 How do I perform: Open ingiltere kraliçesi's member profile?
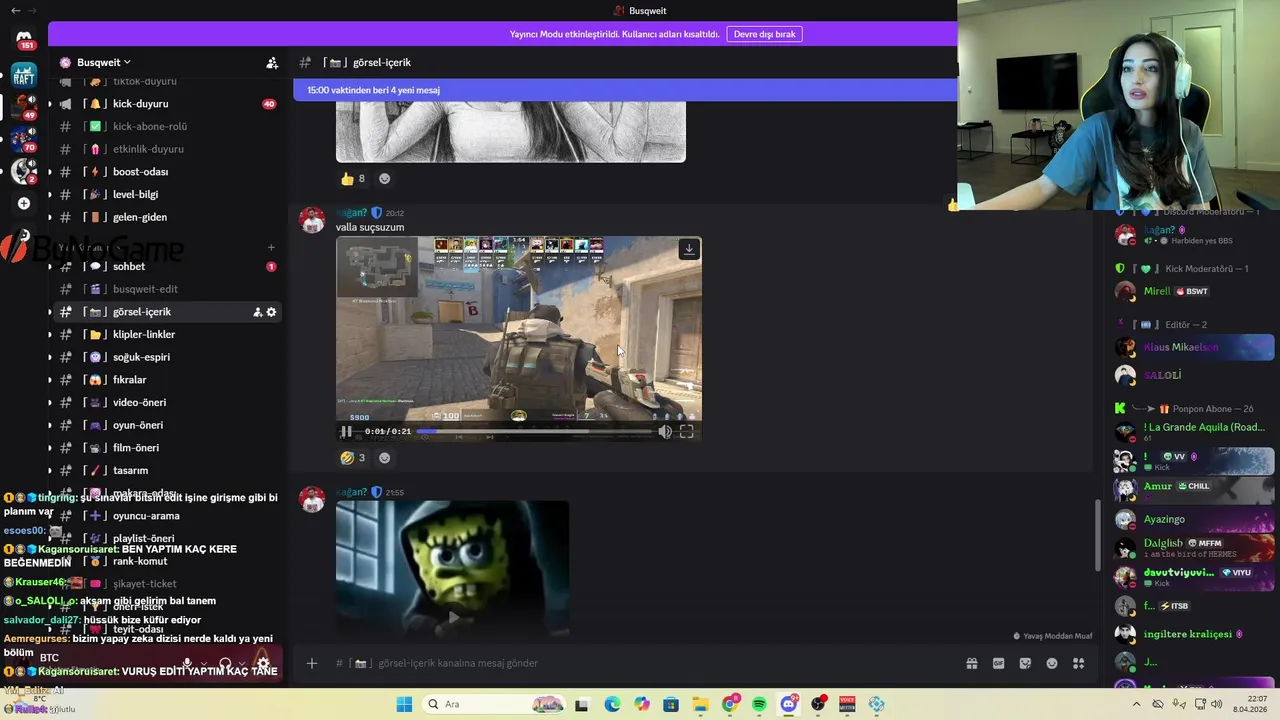[x=1192, y=634]
